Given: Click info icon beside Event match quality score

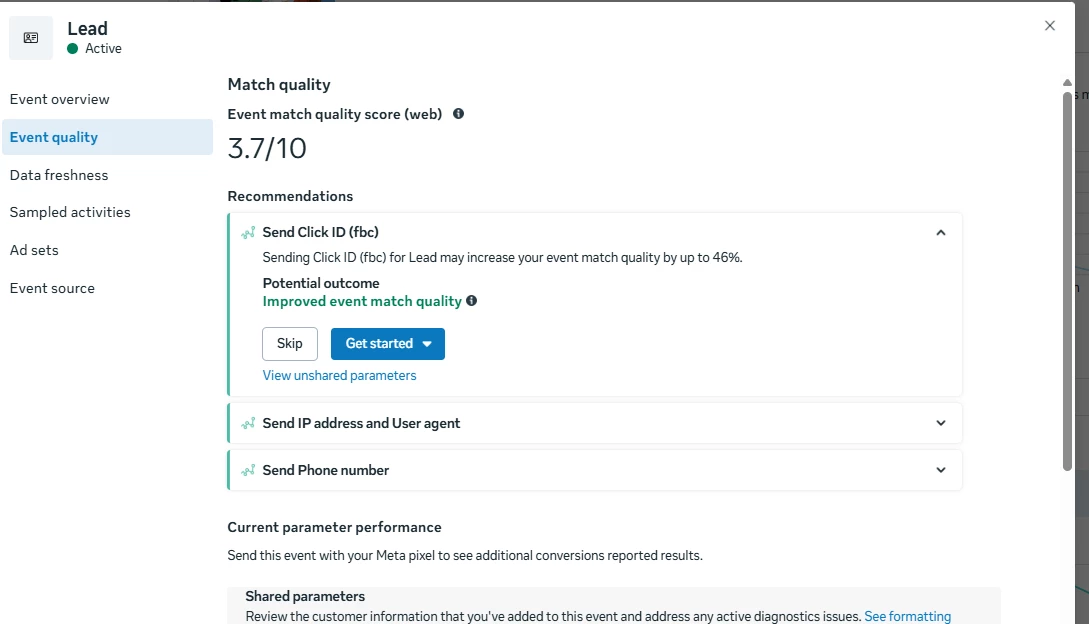Looking at the screenshot, I should click(458, 114).
